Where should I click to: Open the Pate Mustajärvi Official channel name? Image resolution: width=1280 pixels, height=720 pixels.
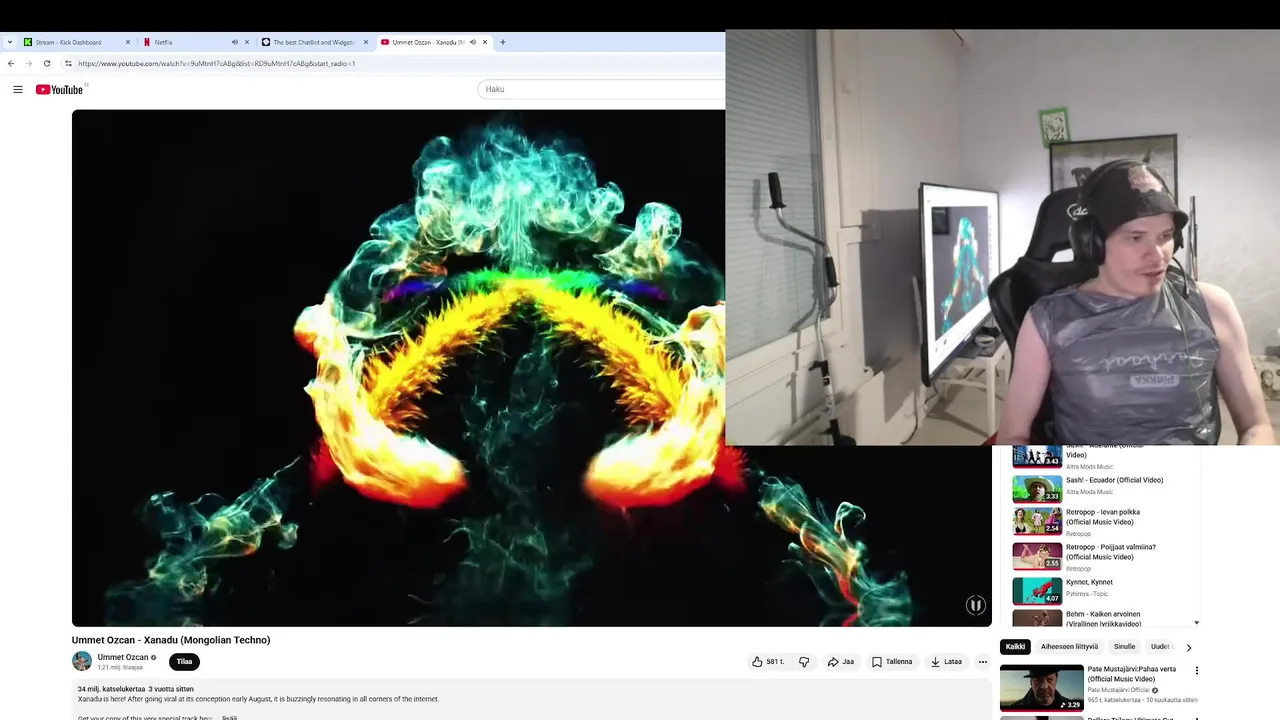[x=1119, y=690]
